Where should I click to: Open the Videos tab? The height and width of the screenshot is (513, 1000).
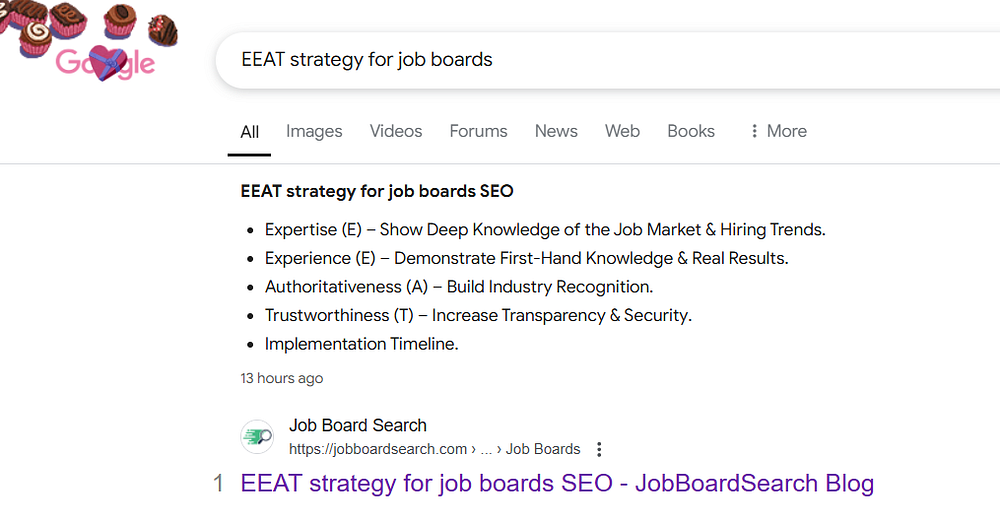pyautogui.click(x=396, y=131)
